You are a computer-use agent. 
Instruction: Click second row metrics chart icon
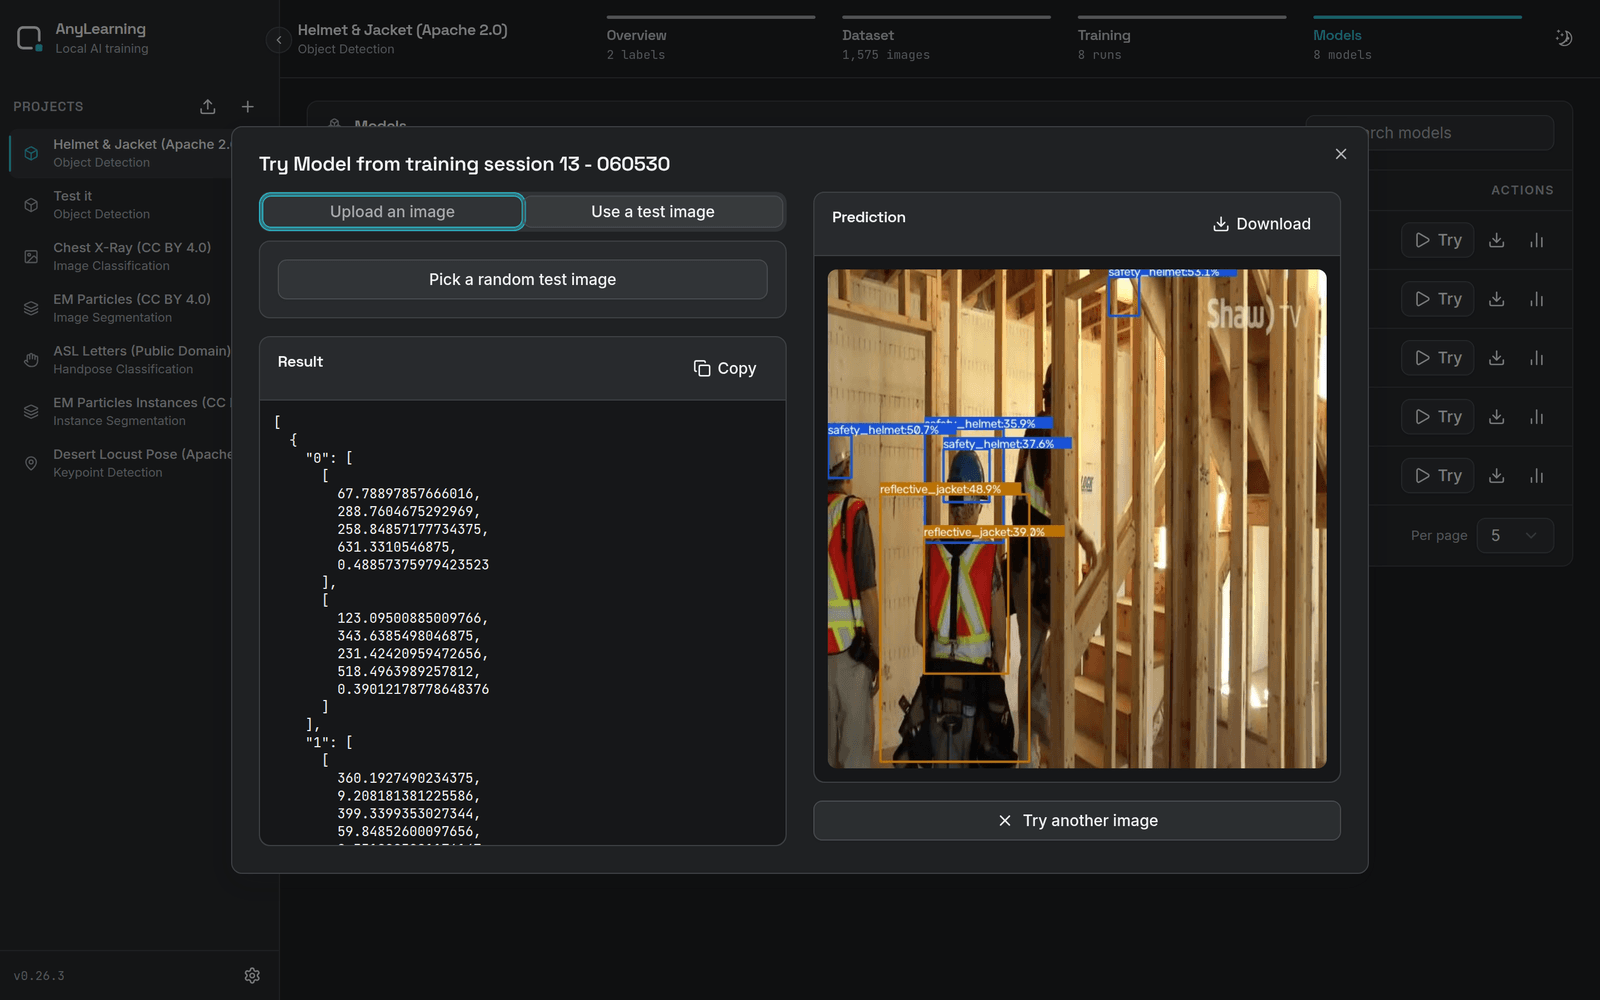click(1537, 299)
